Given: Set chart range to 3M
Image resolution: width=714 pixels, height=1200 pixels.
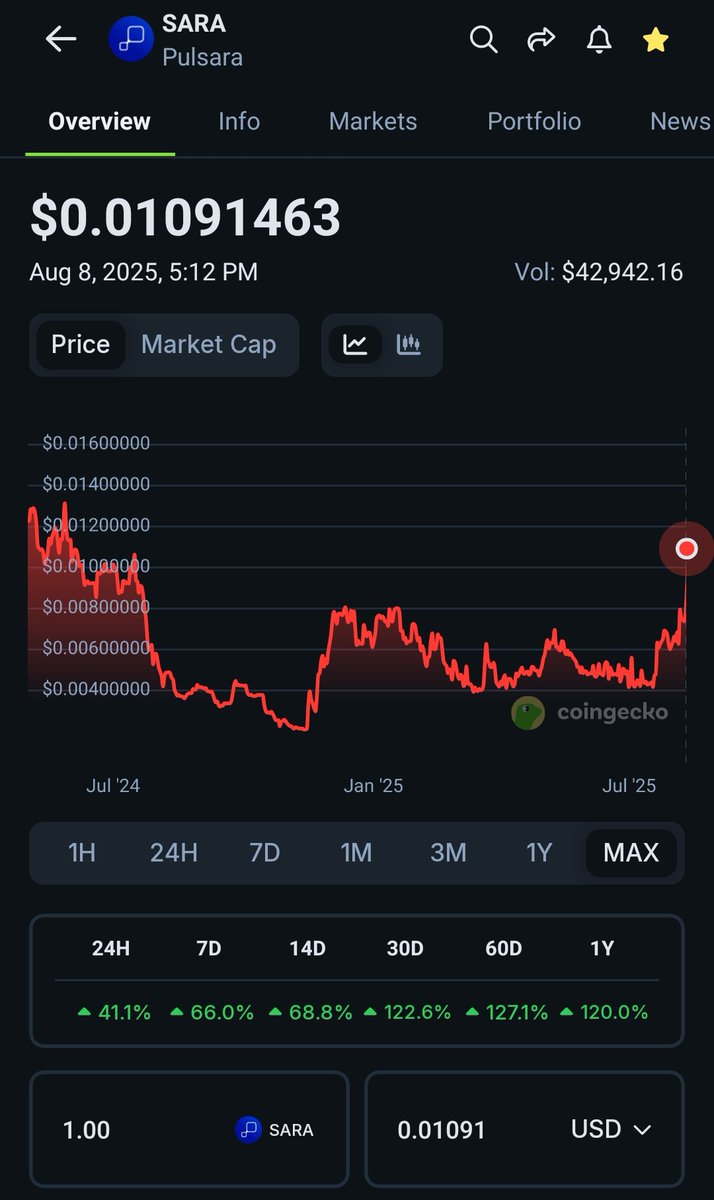Looking at the screenshot, I should (448, 853).
